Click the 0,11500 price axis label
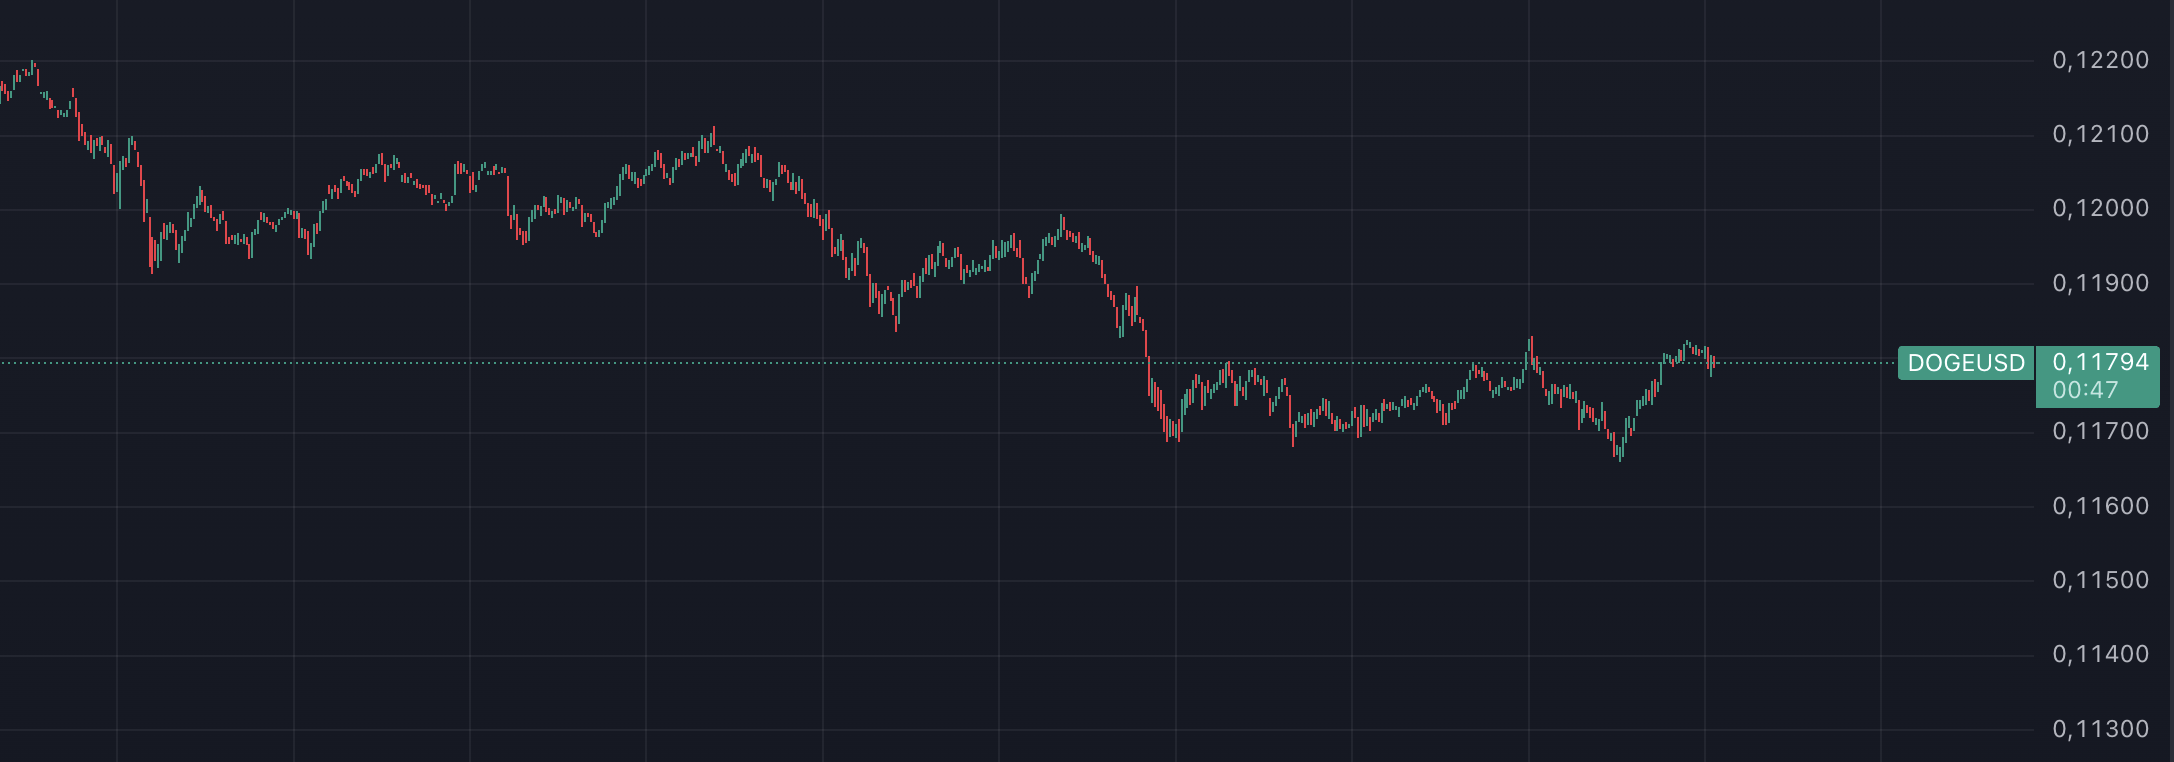2174x762 pixels. click(2100, 580)
